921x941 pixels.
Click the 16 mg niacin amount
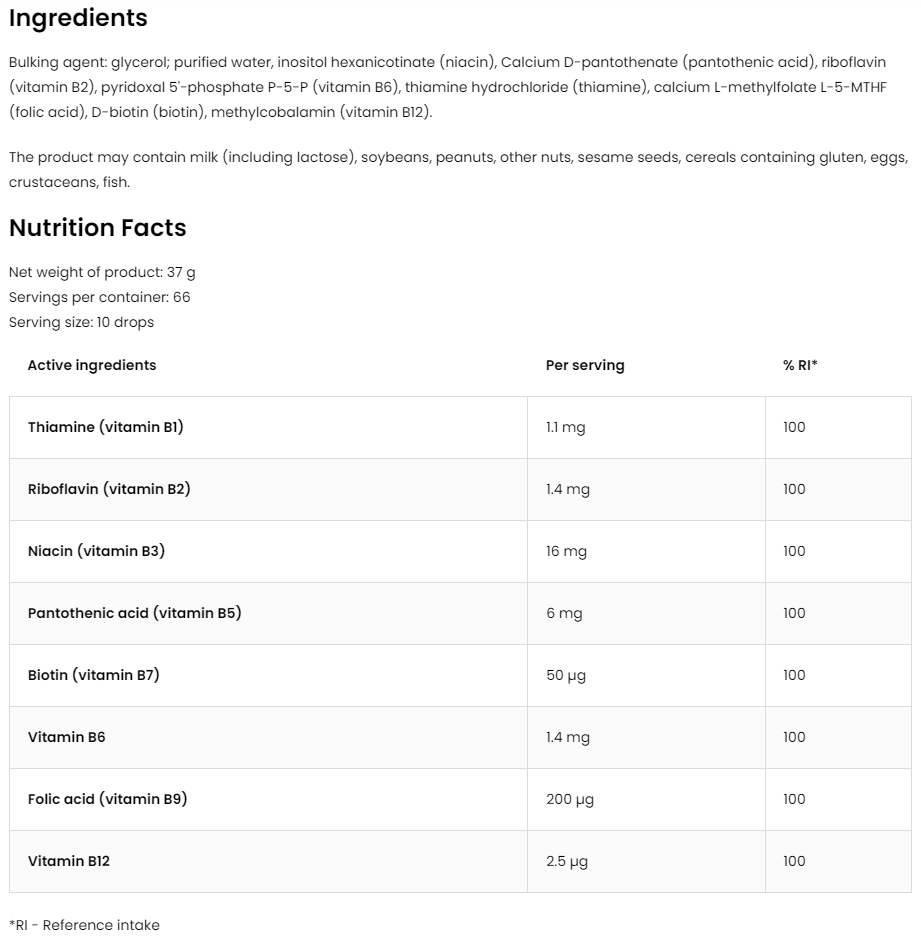(x=566, y=551)
